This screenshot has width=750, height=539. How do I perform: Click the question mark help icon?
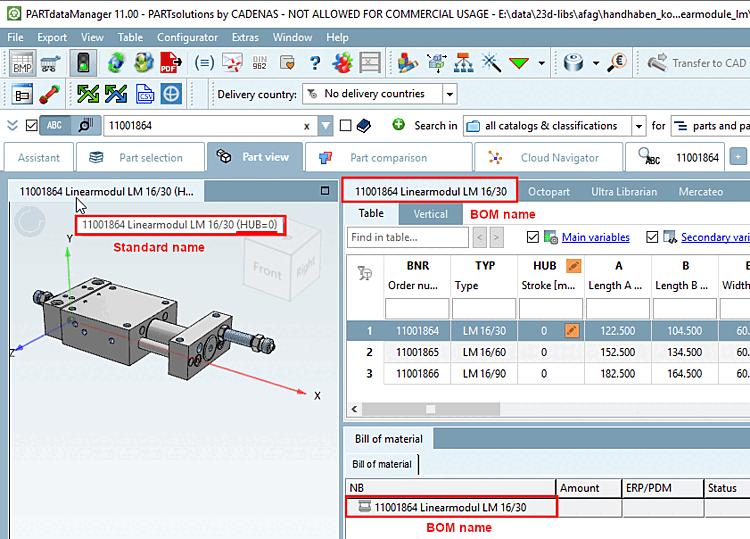coord(315,63)
